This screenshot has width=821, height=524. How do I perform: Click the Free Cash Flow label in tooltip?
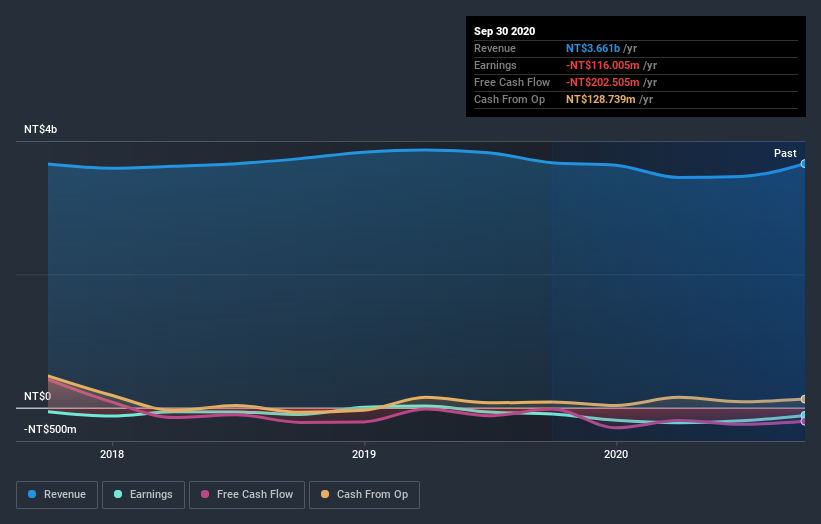[512, 82]
